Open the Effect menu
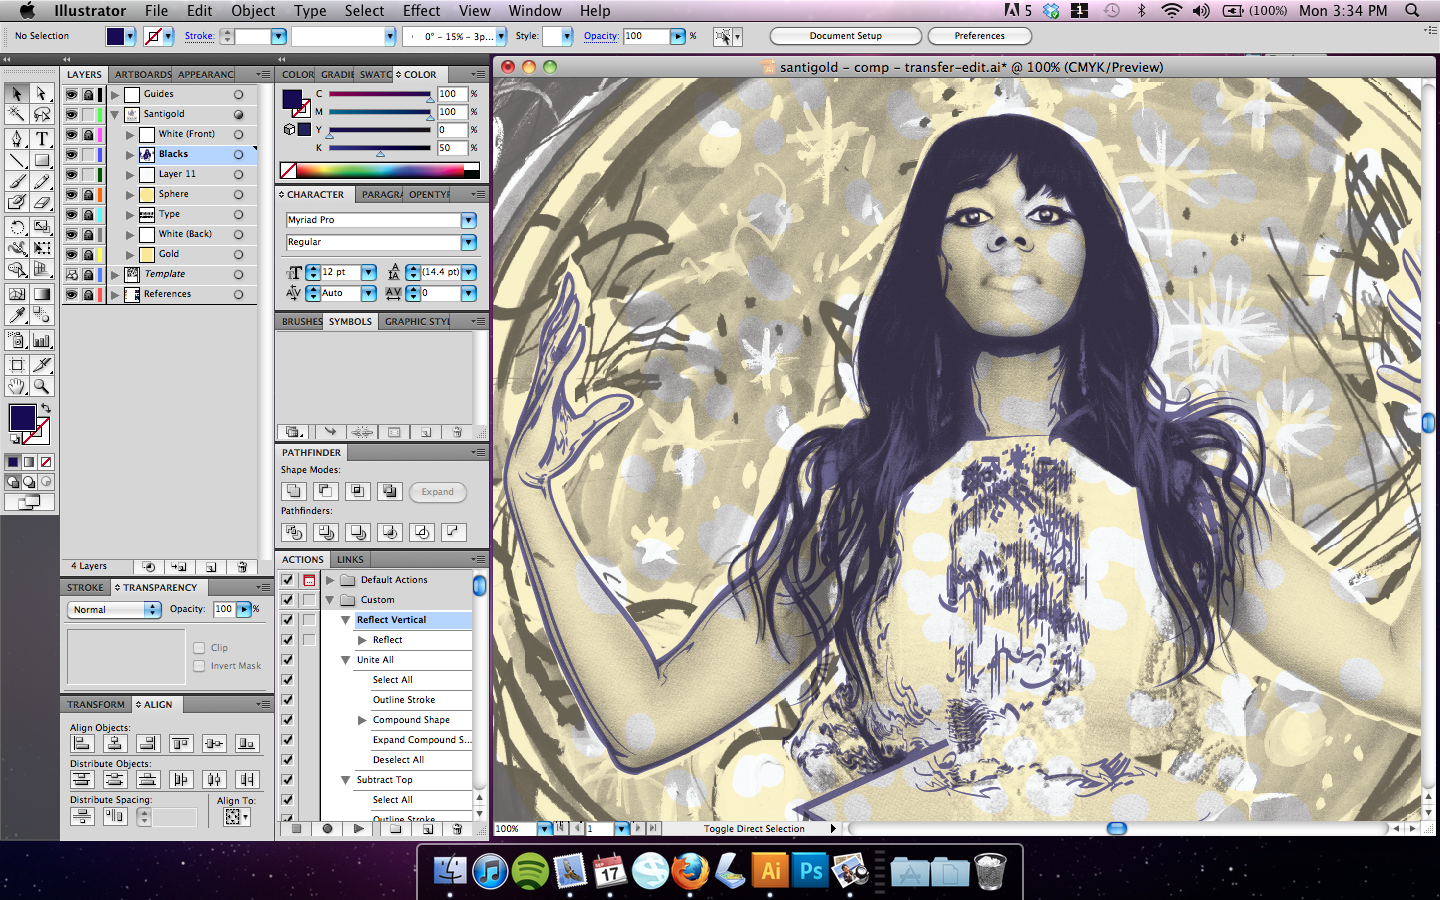 click(x=421, y=11)
